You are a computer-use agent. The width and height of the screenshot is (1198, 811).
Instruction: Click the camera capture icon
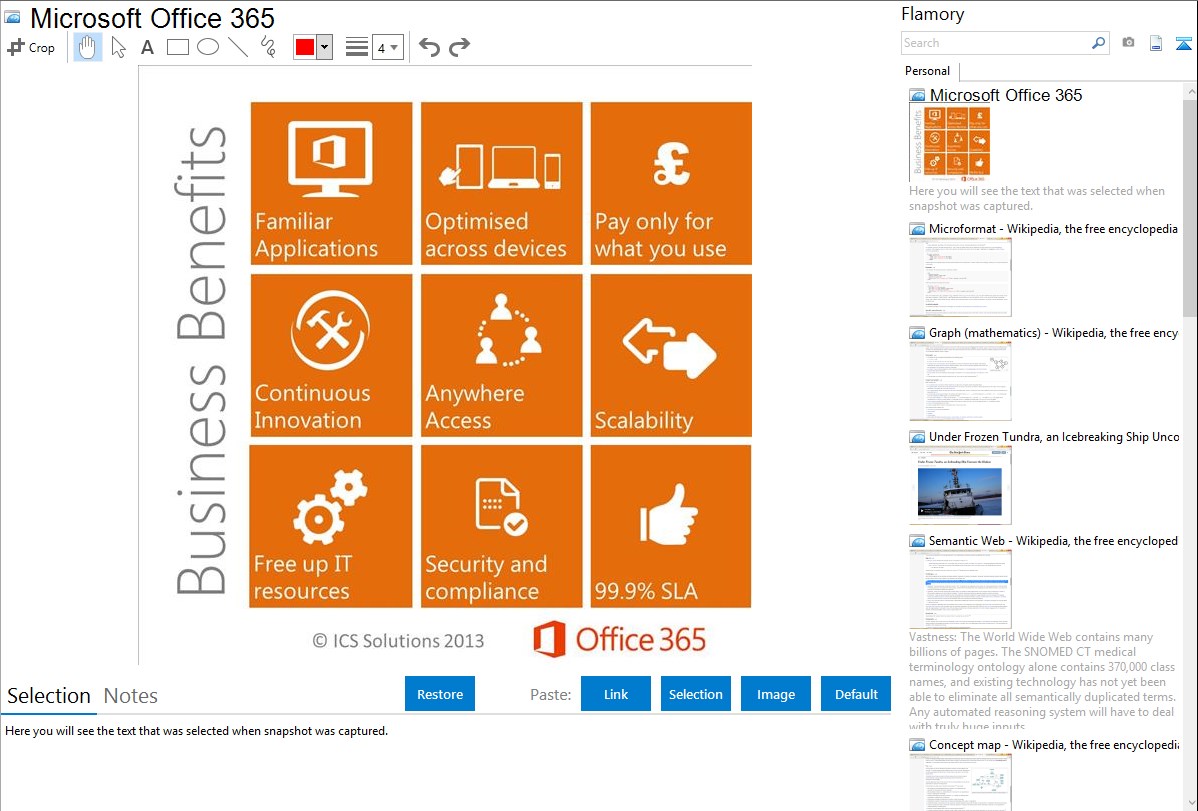[1128, 43]
